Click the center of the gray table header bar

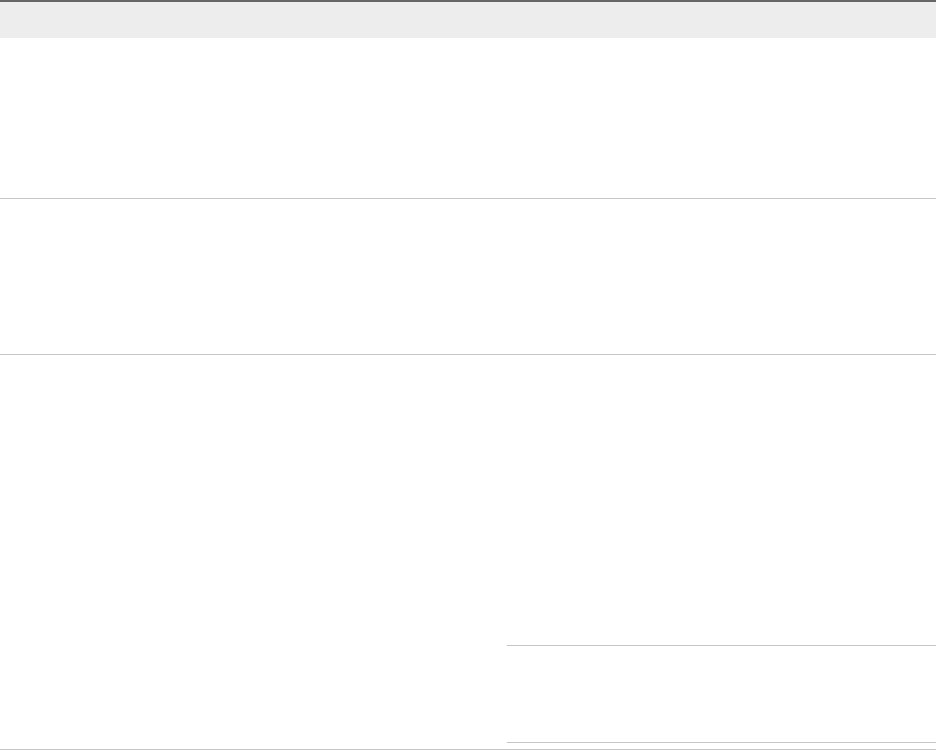[x=468, y=20]
